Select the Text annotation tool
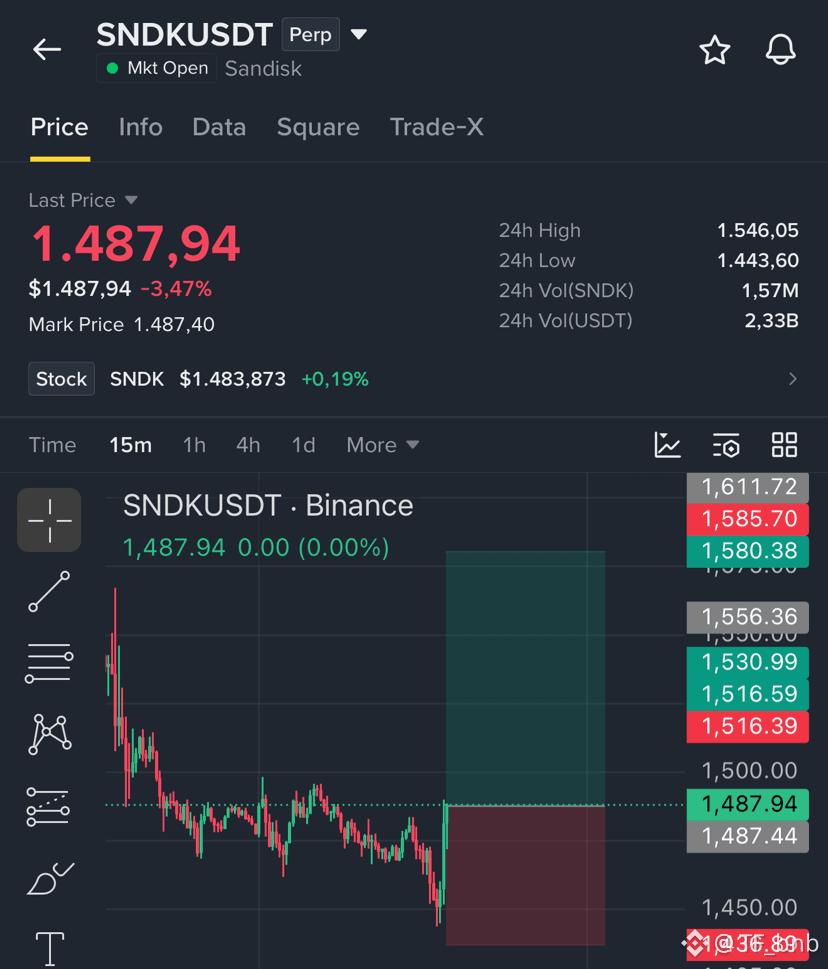 pyautogui.click(x=50, y=949)
